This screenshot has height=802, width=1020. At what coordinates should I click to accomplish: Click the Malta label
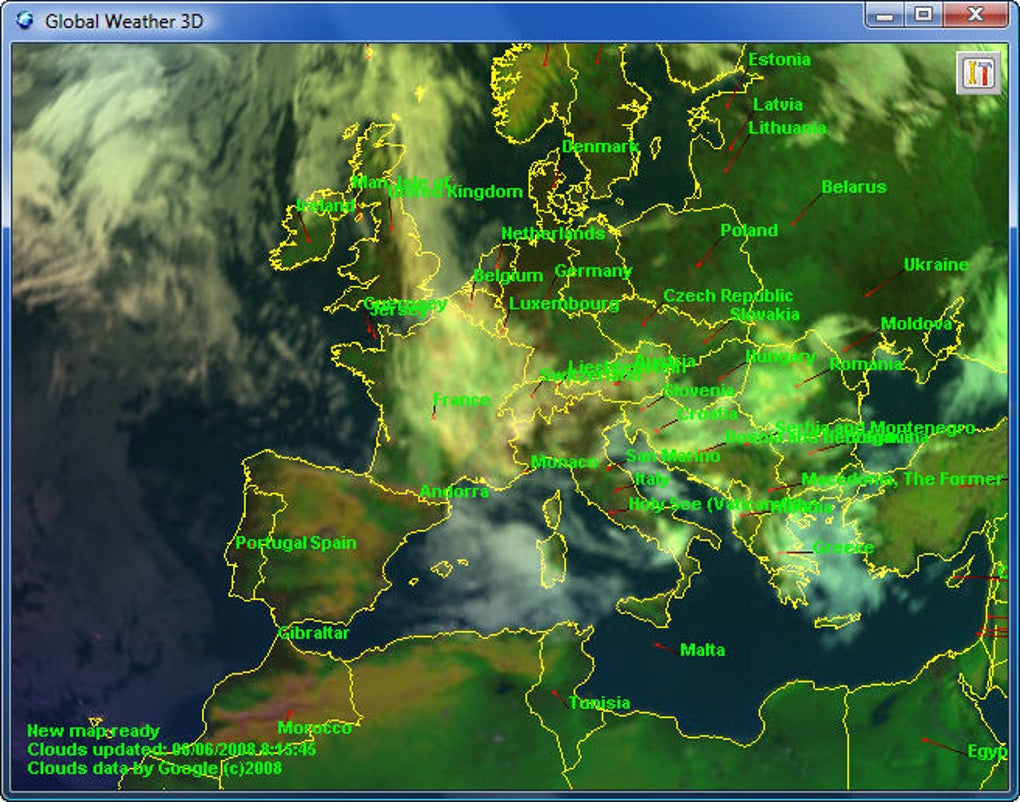(x=702, y=650)
